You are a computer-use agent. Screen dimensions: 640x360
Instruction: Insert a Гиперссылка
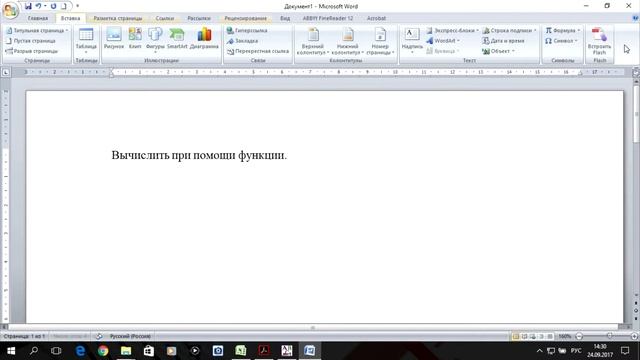[x=247, y=31]
